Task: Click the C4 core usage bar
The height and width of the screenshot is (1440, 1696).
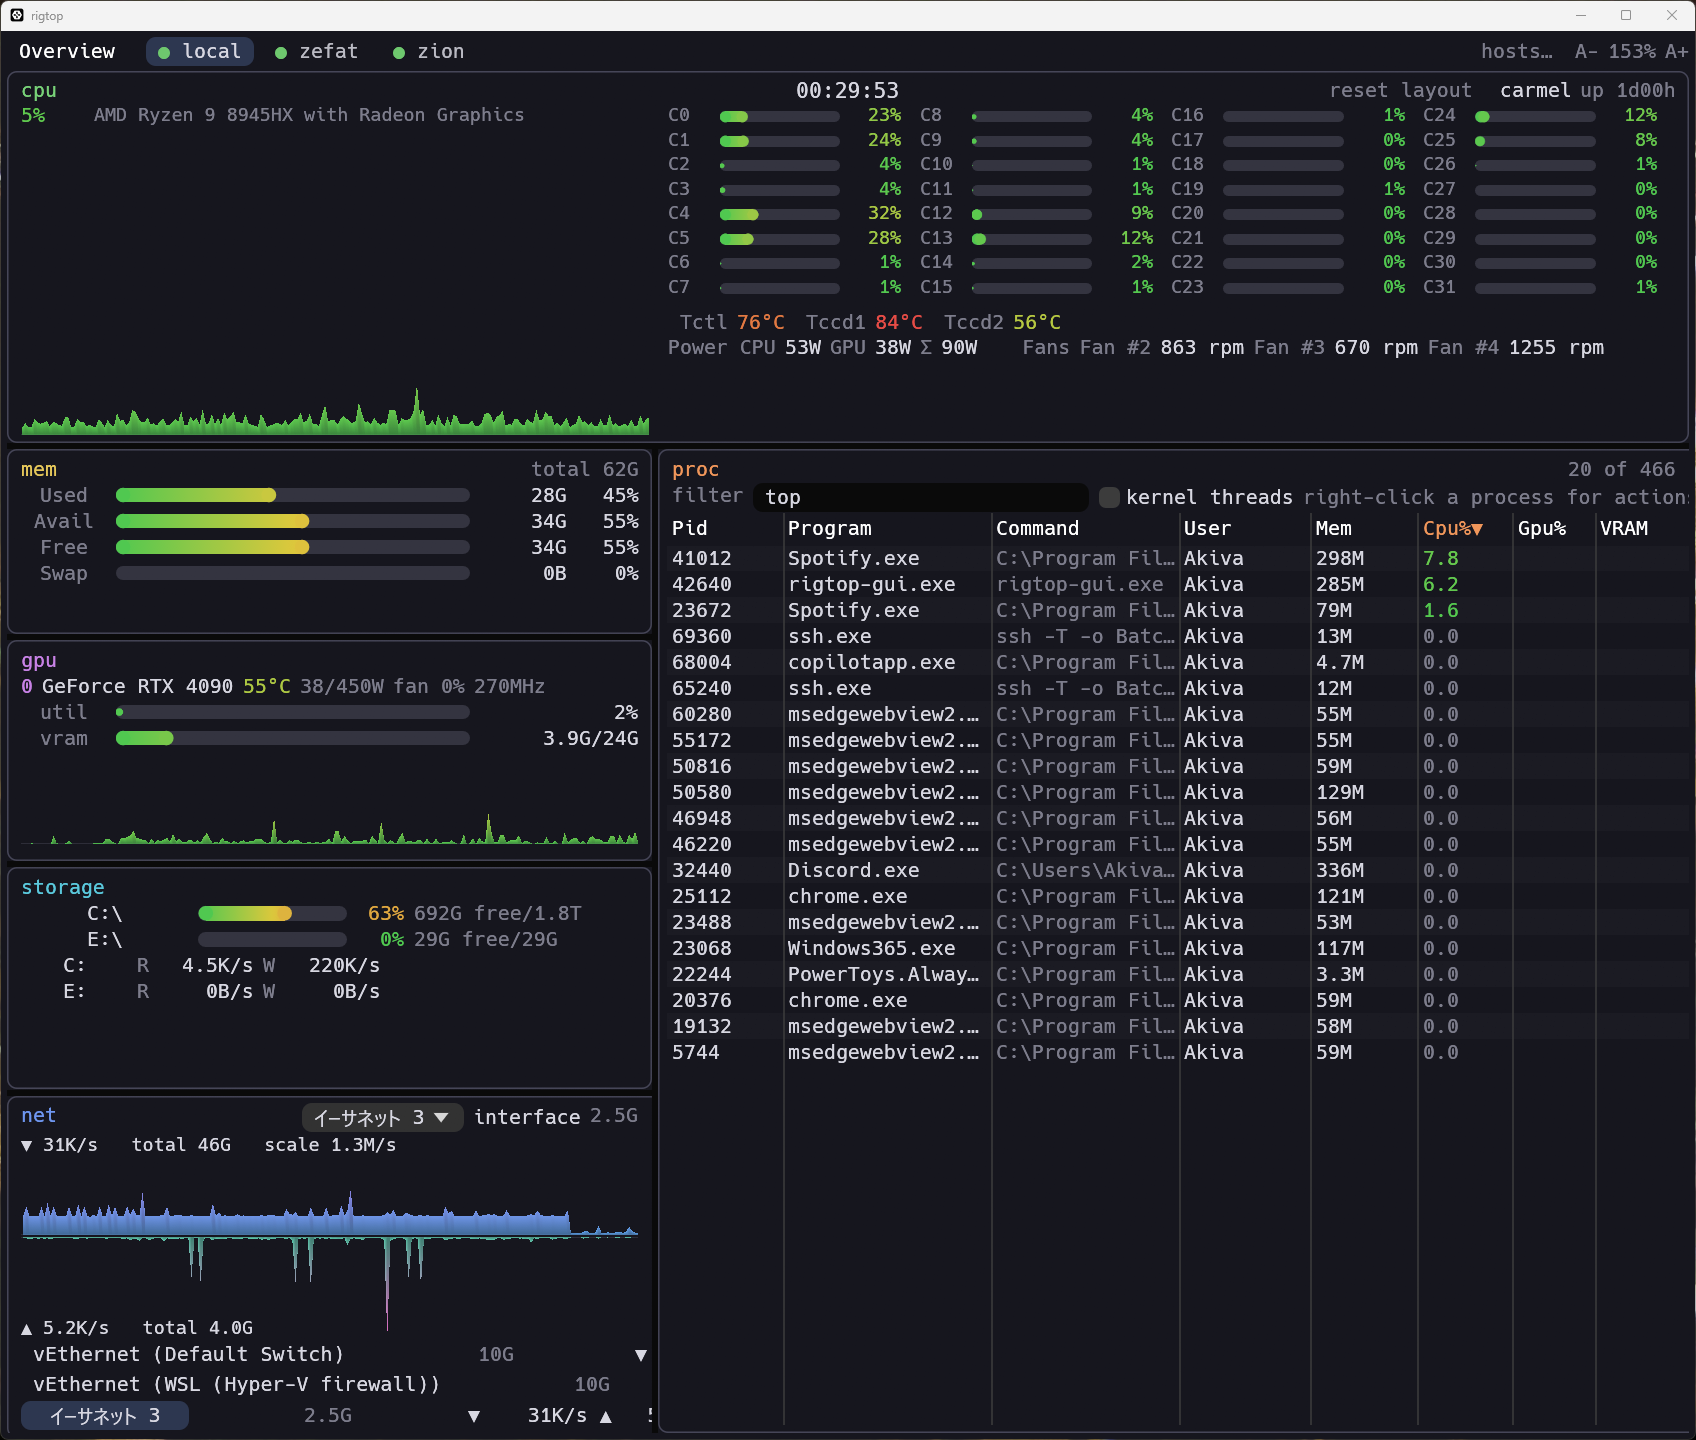Action: [x=779, y=214]
